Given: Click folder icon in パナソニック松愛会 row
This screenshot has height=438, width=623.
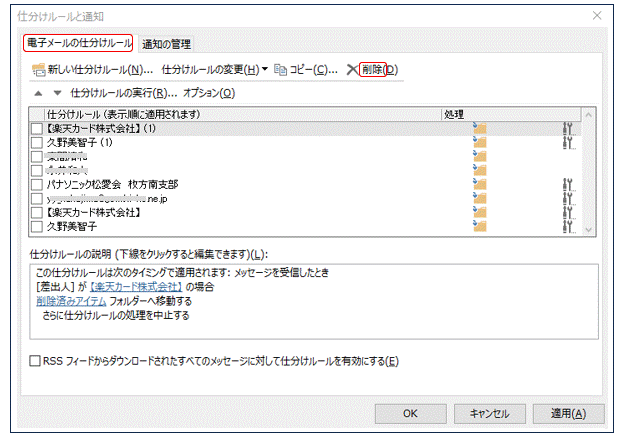Looking at the screenshot, I should pyautogui.click(x=479, y=185).
